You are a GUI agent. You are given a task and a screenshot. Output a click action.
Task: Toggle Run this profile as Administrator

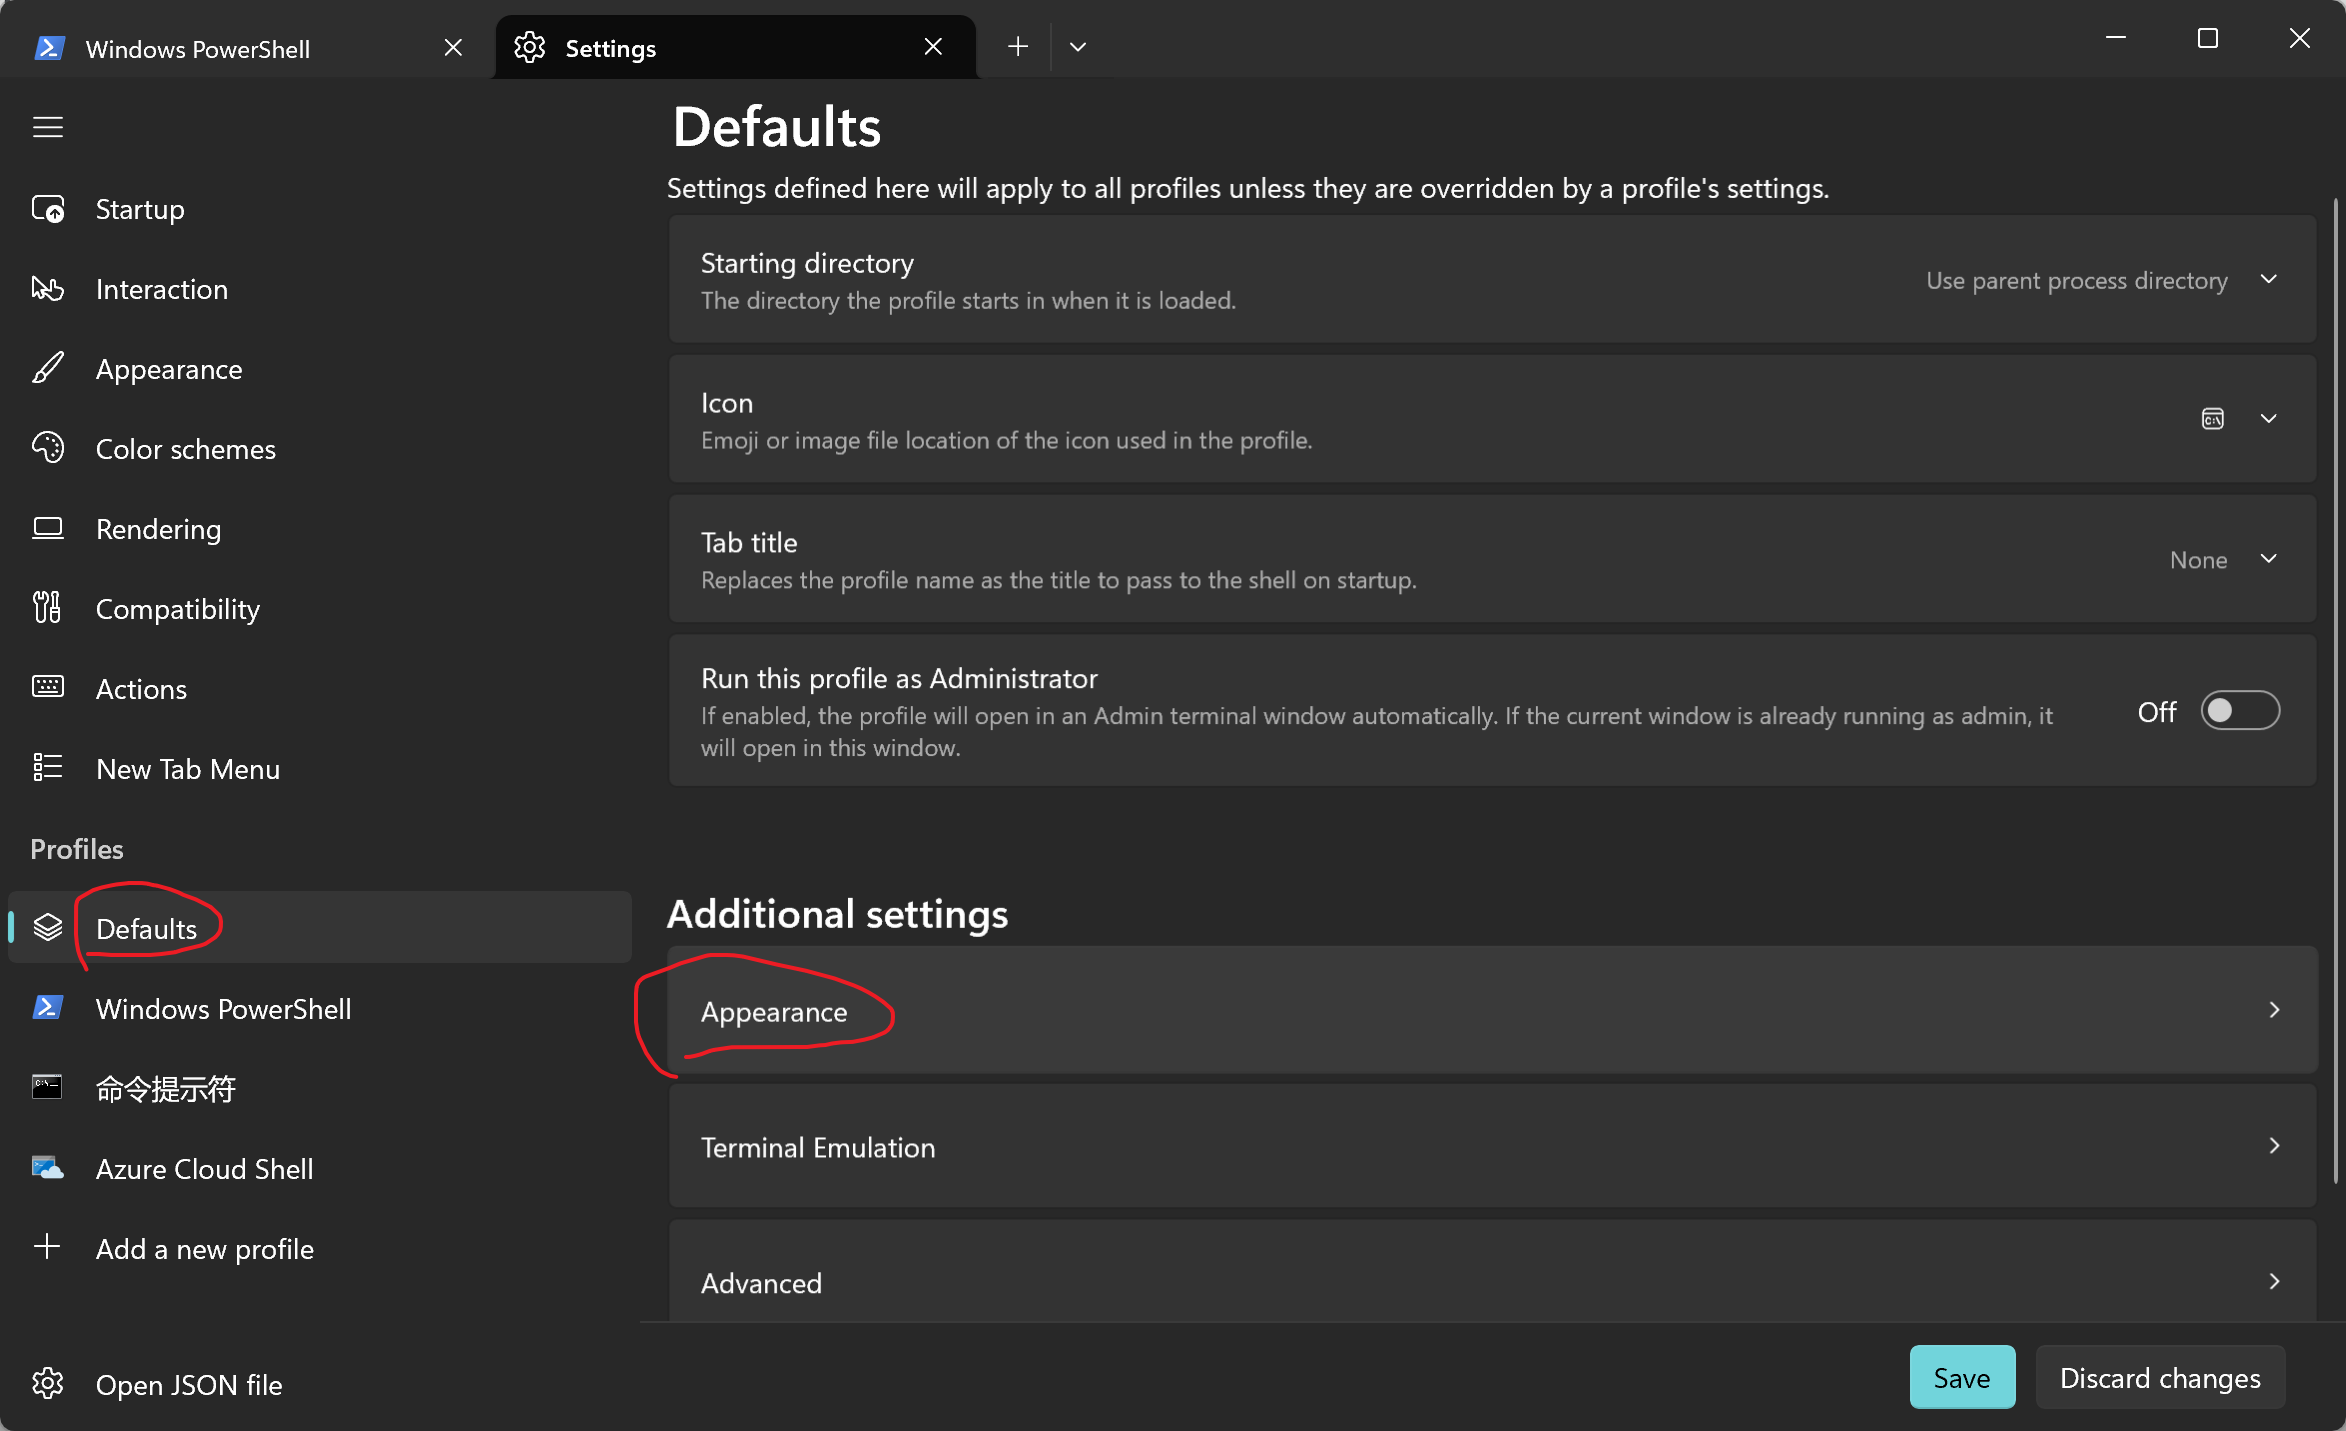pyautogui.click(x=2239, y=711)
